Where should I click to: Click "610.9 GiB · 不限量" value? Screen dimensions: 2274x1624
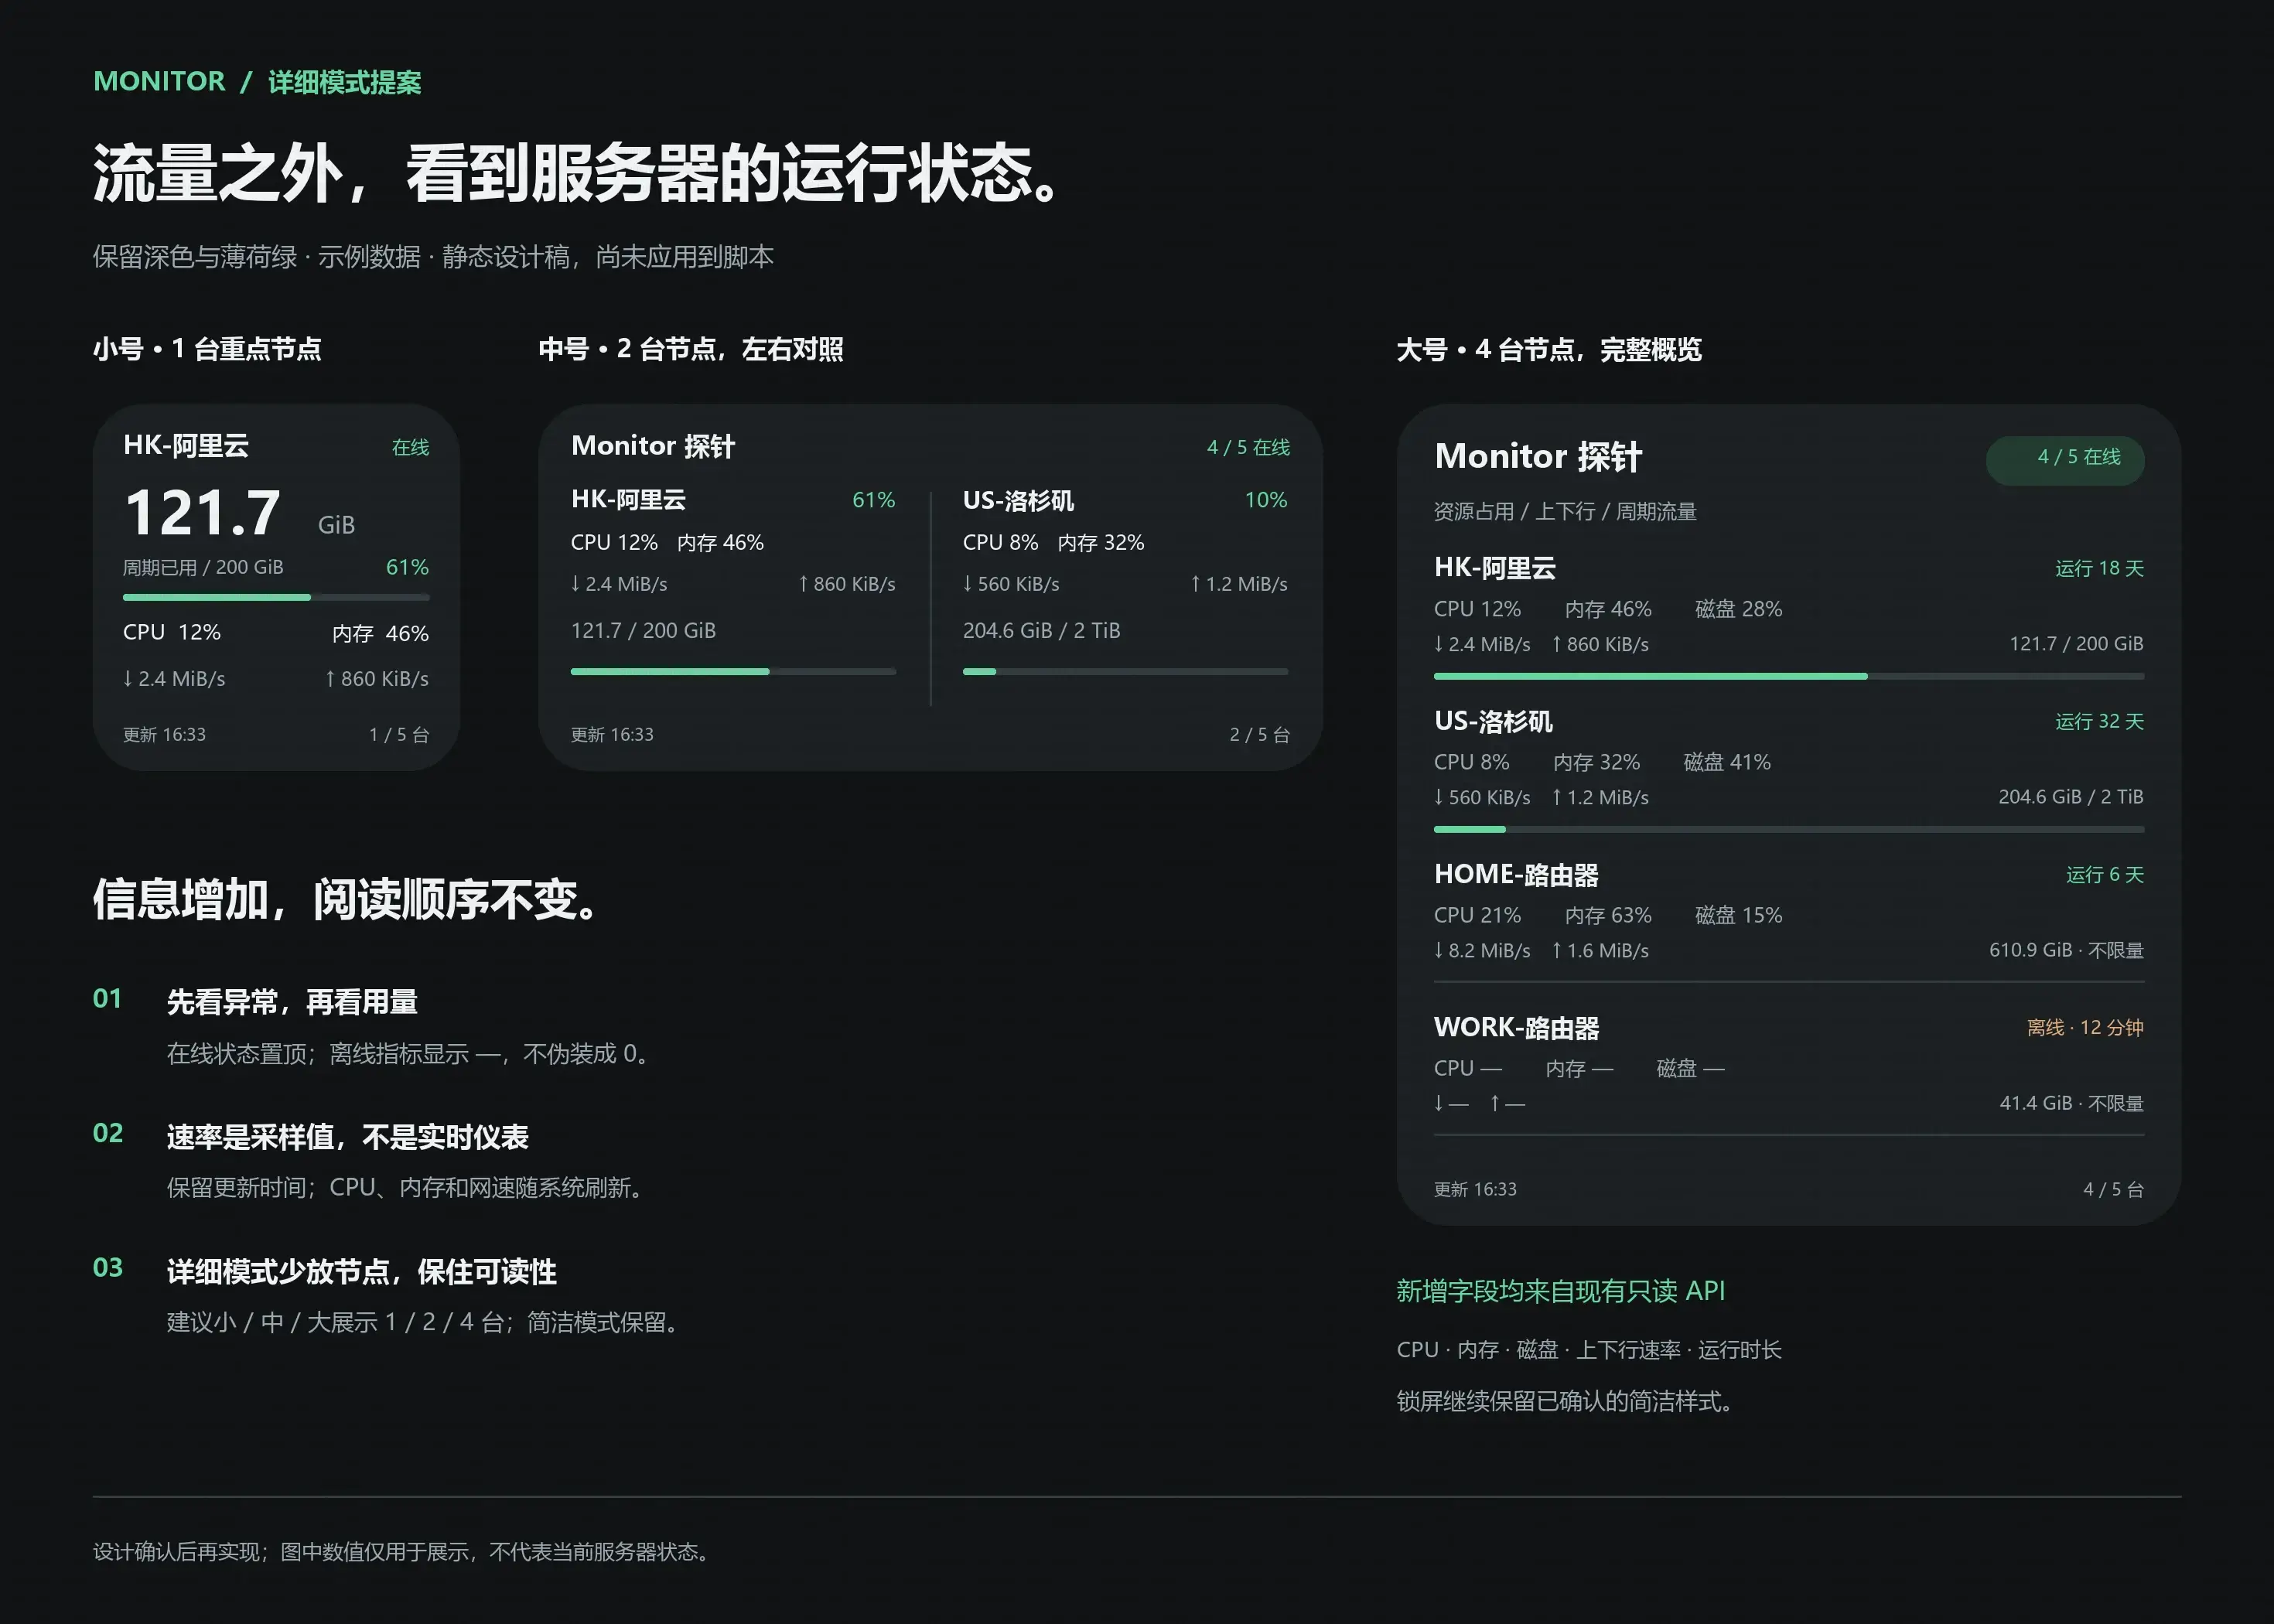(2066, 950)
